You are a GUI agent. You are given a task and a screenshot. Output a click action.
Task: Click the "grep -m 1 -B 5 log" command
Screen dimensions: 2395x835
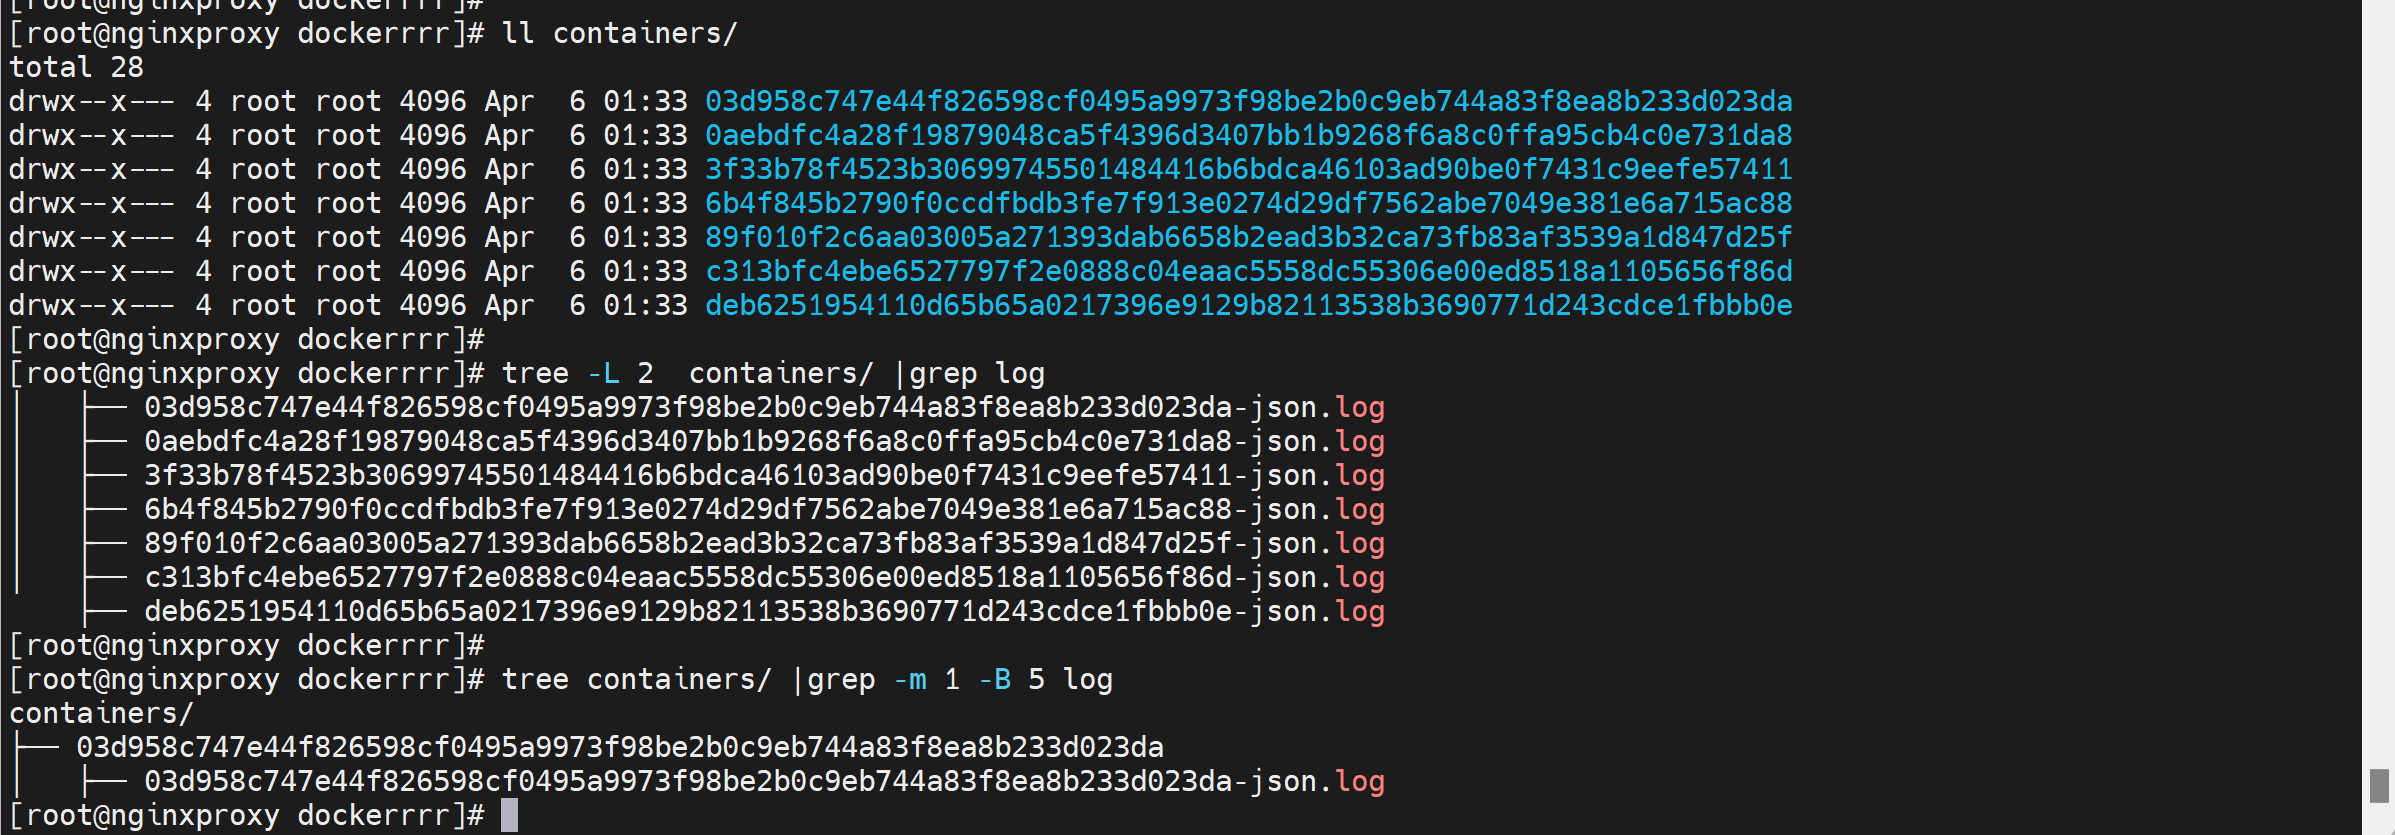click(959, 679)
